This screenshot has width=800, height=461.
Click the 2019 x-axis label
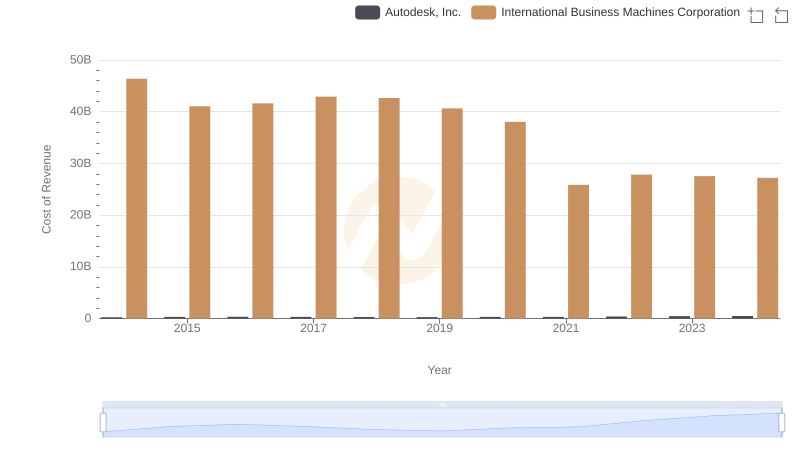coord(440,328)
